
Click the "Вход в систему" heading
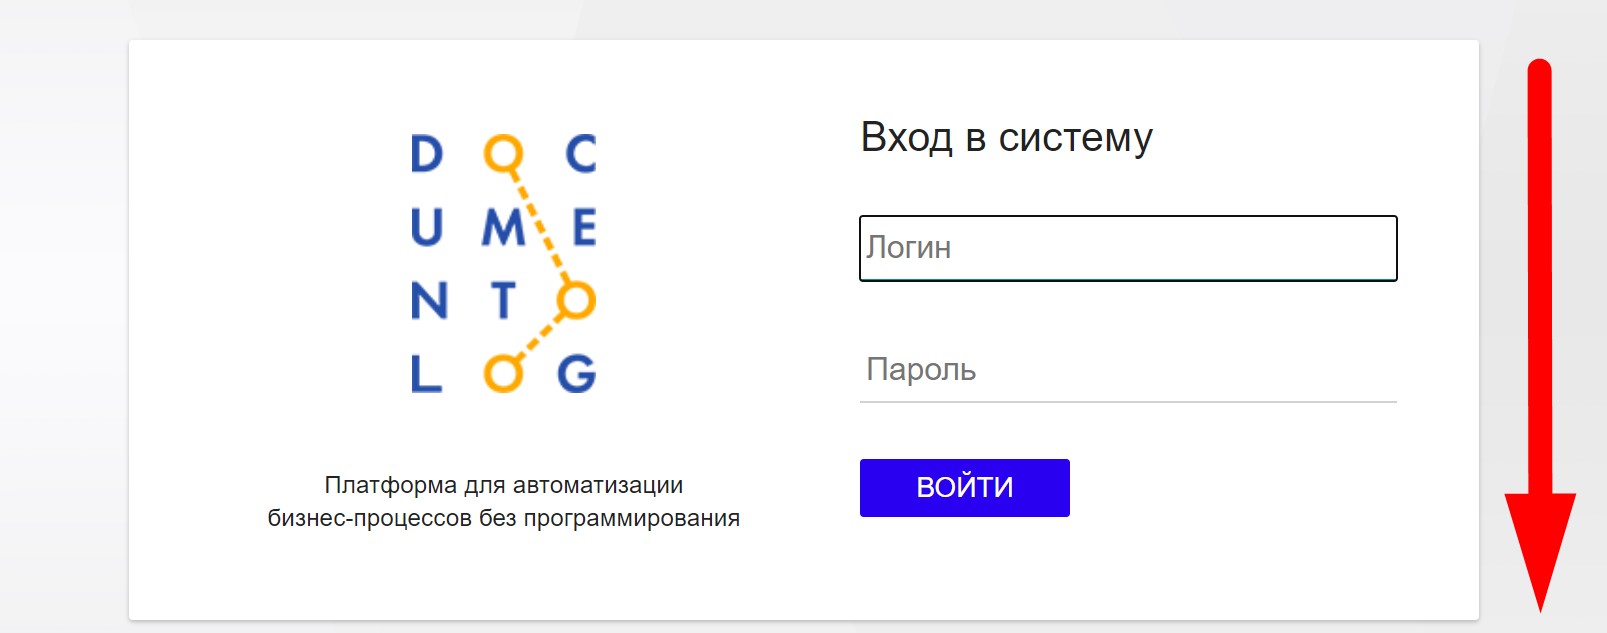(x=1006, y=137)
